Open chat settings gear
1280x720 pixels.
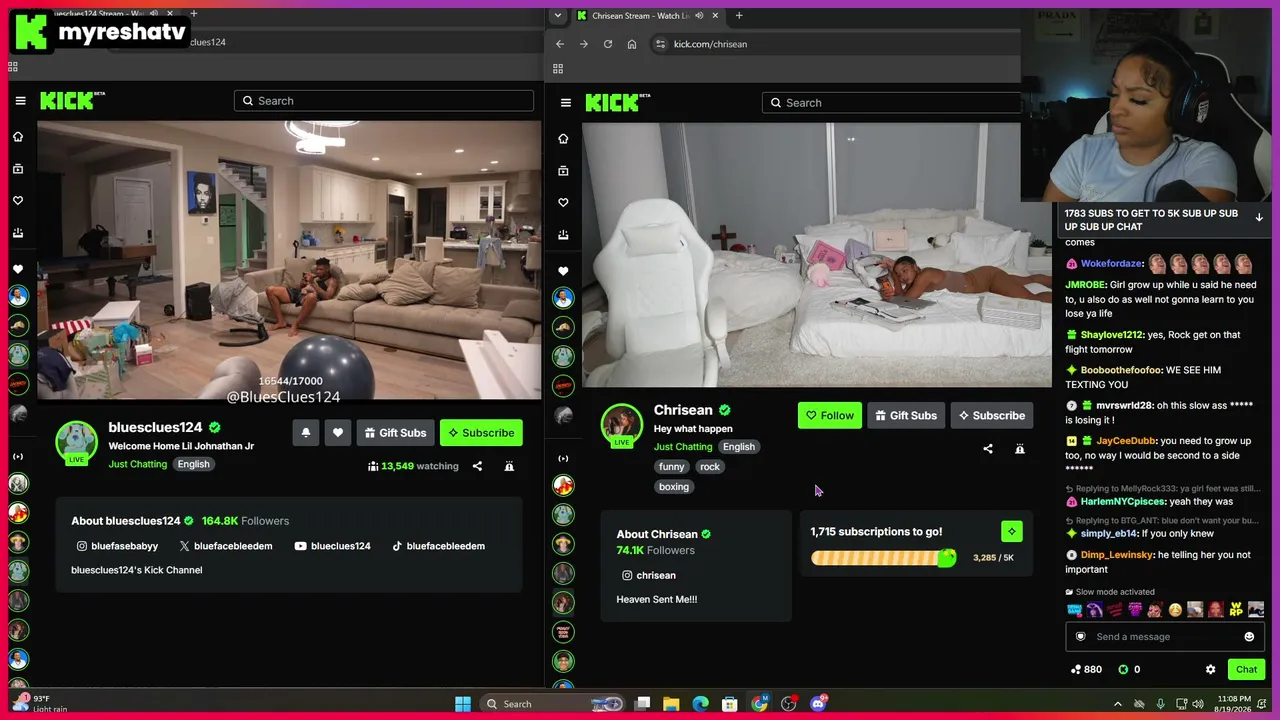point(1210,670)
